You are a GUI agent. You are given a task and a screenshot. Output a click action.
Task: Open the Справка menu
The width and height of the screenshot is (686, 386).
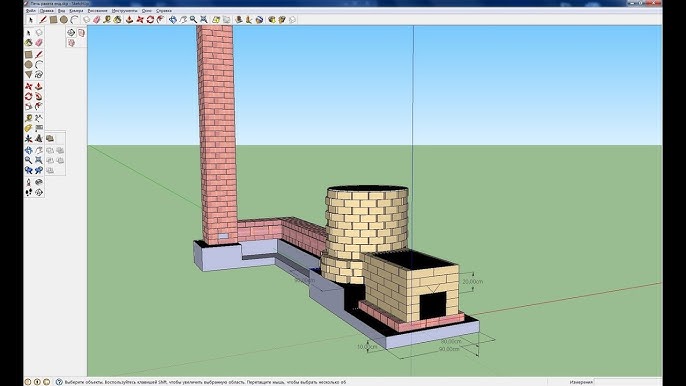tap(164, 11)
